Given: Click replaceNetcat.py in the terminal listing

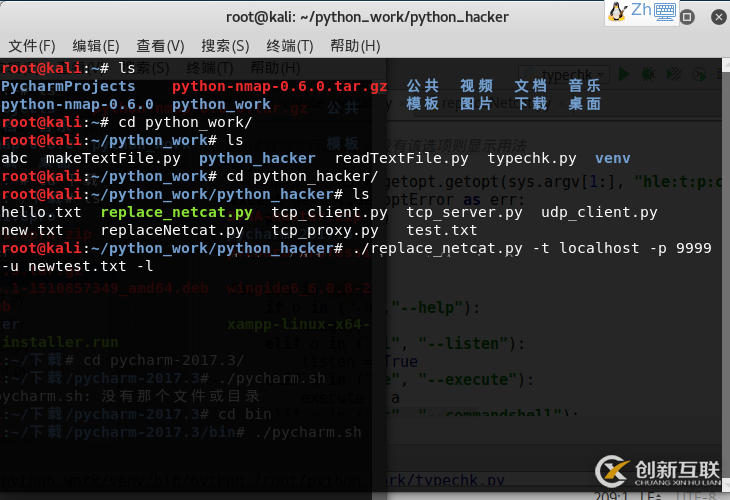Looking at the screenshot, I should pos(172,231).
